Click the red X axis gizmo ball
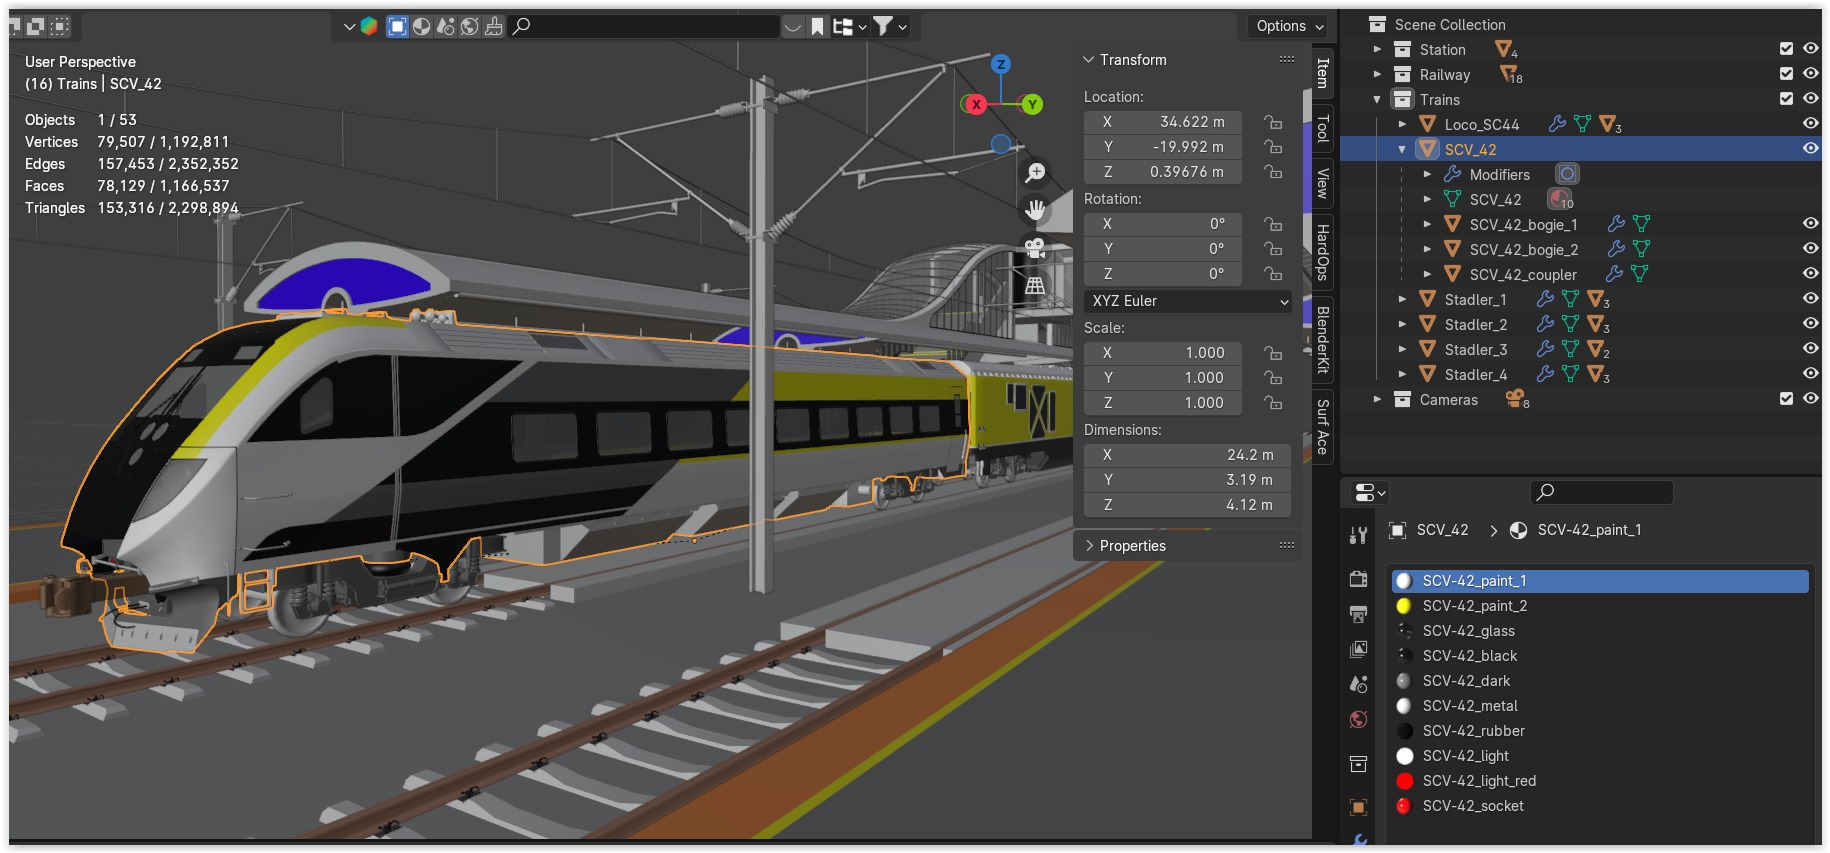 coord(976,104)
